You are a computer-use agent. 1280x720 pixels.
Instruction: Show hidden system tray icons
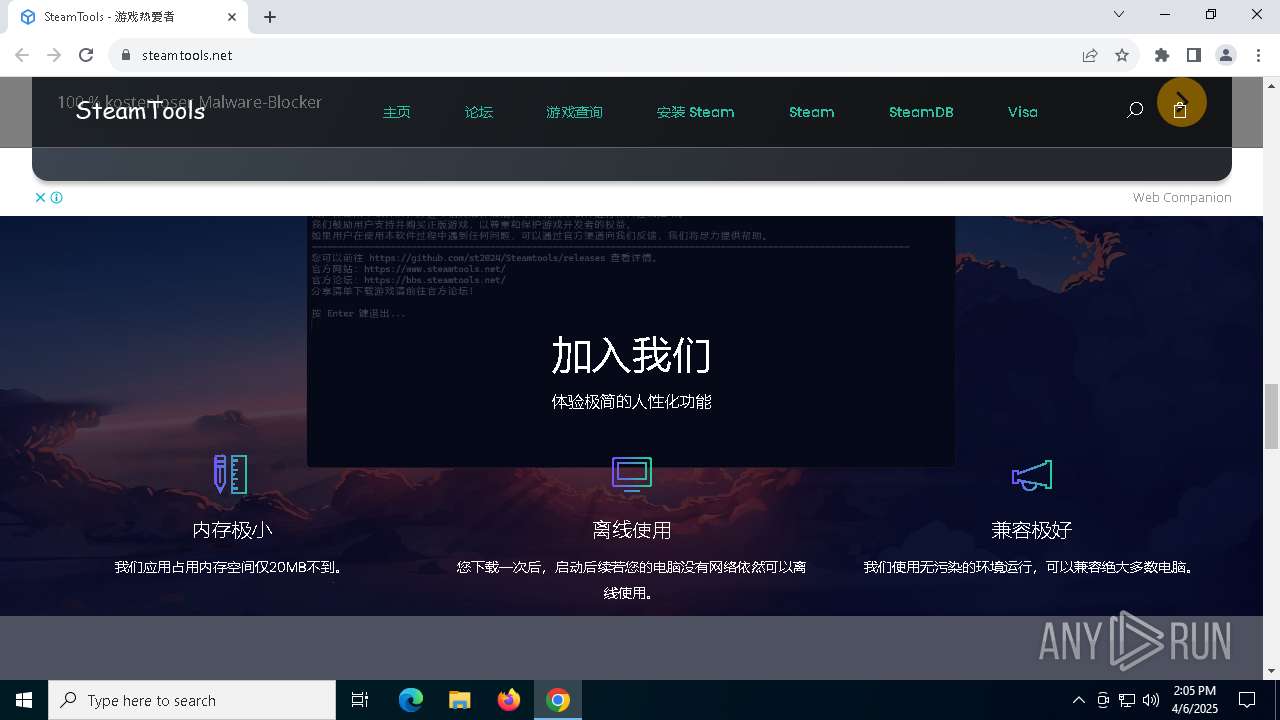click(1078, 700)
